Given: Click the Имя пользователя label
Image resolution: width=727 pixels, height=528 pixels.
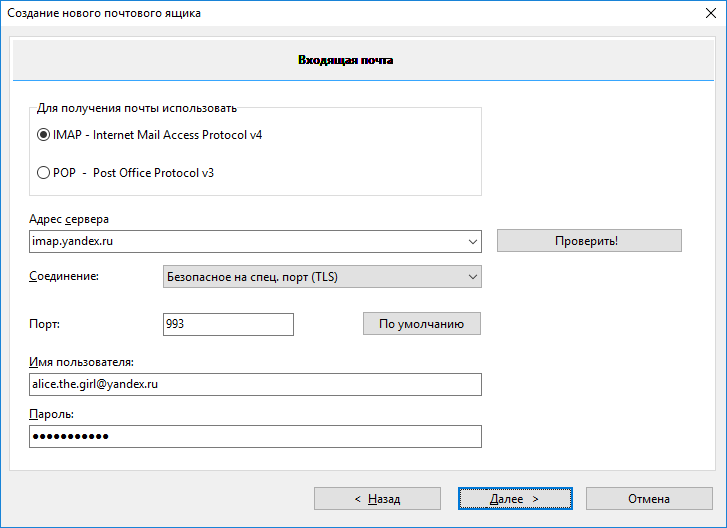Looking at the screenshot, I should (82, 362).
